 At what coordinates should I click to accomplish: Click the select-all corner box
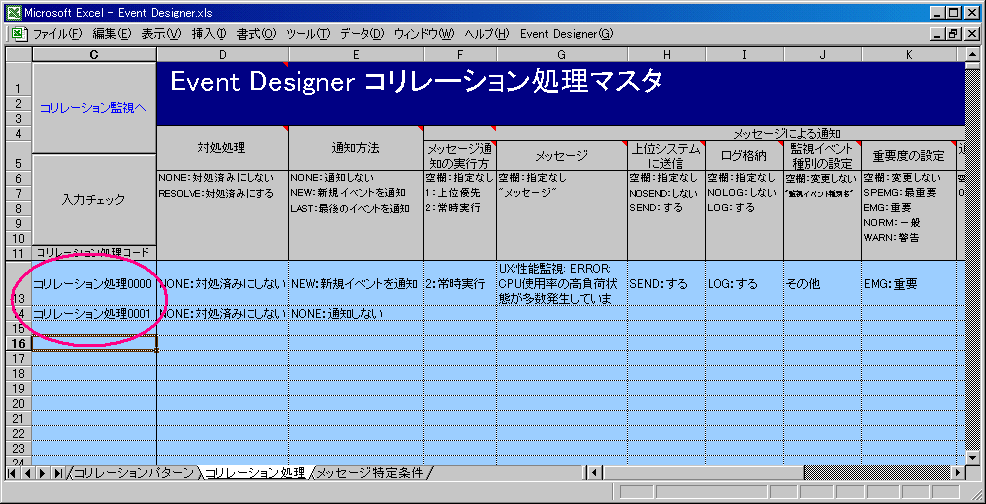(x=18, y=55)
